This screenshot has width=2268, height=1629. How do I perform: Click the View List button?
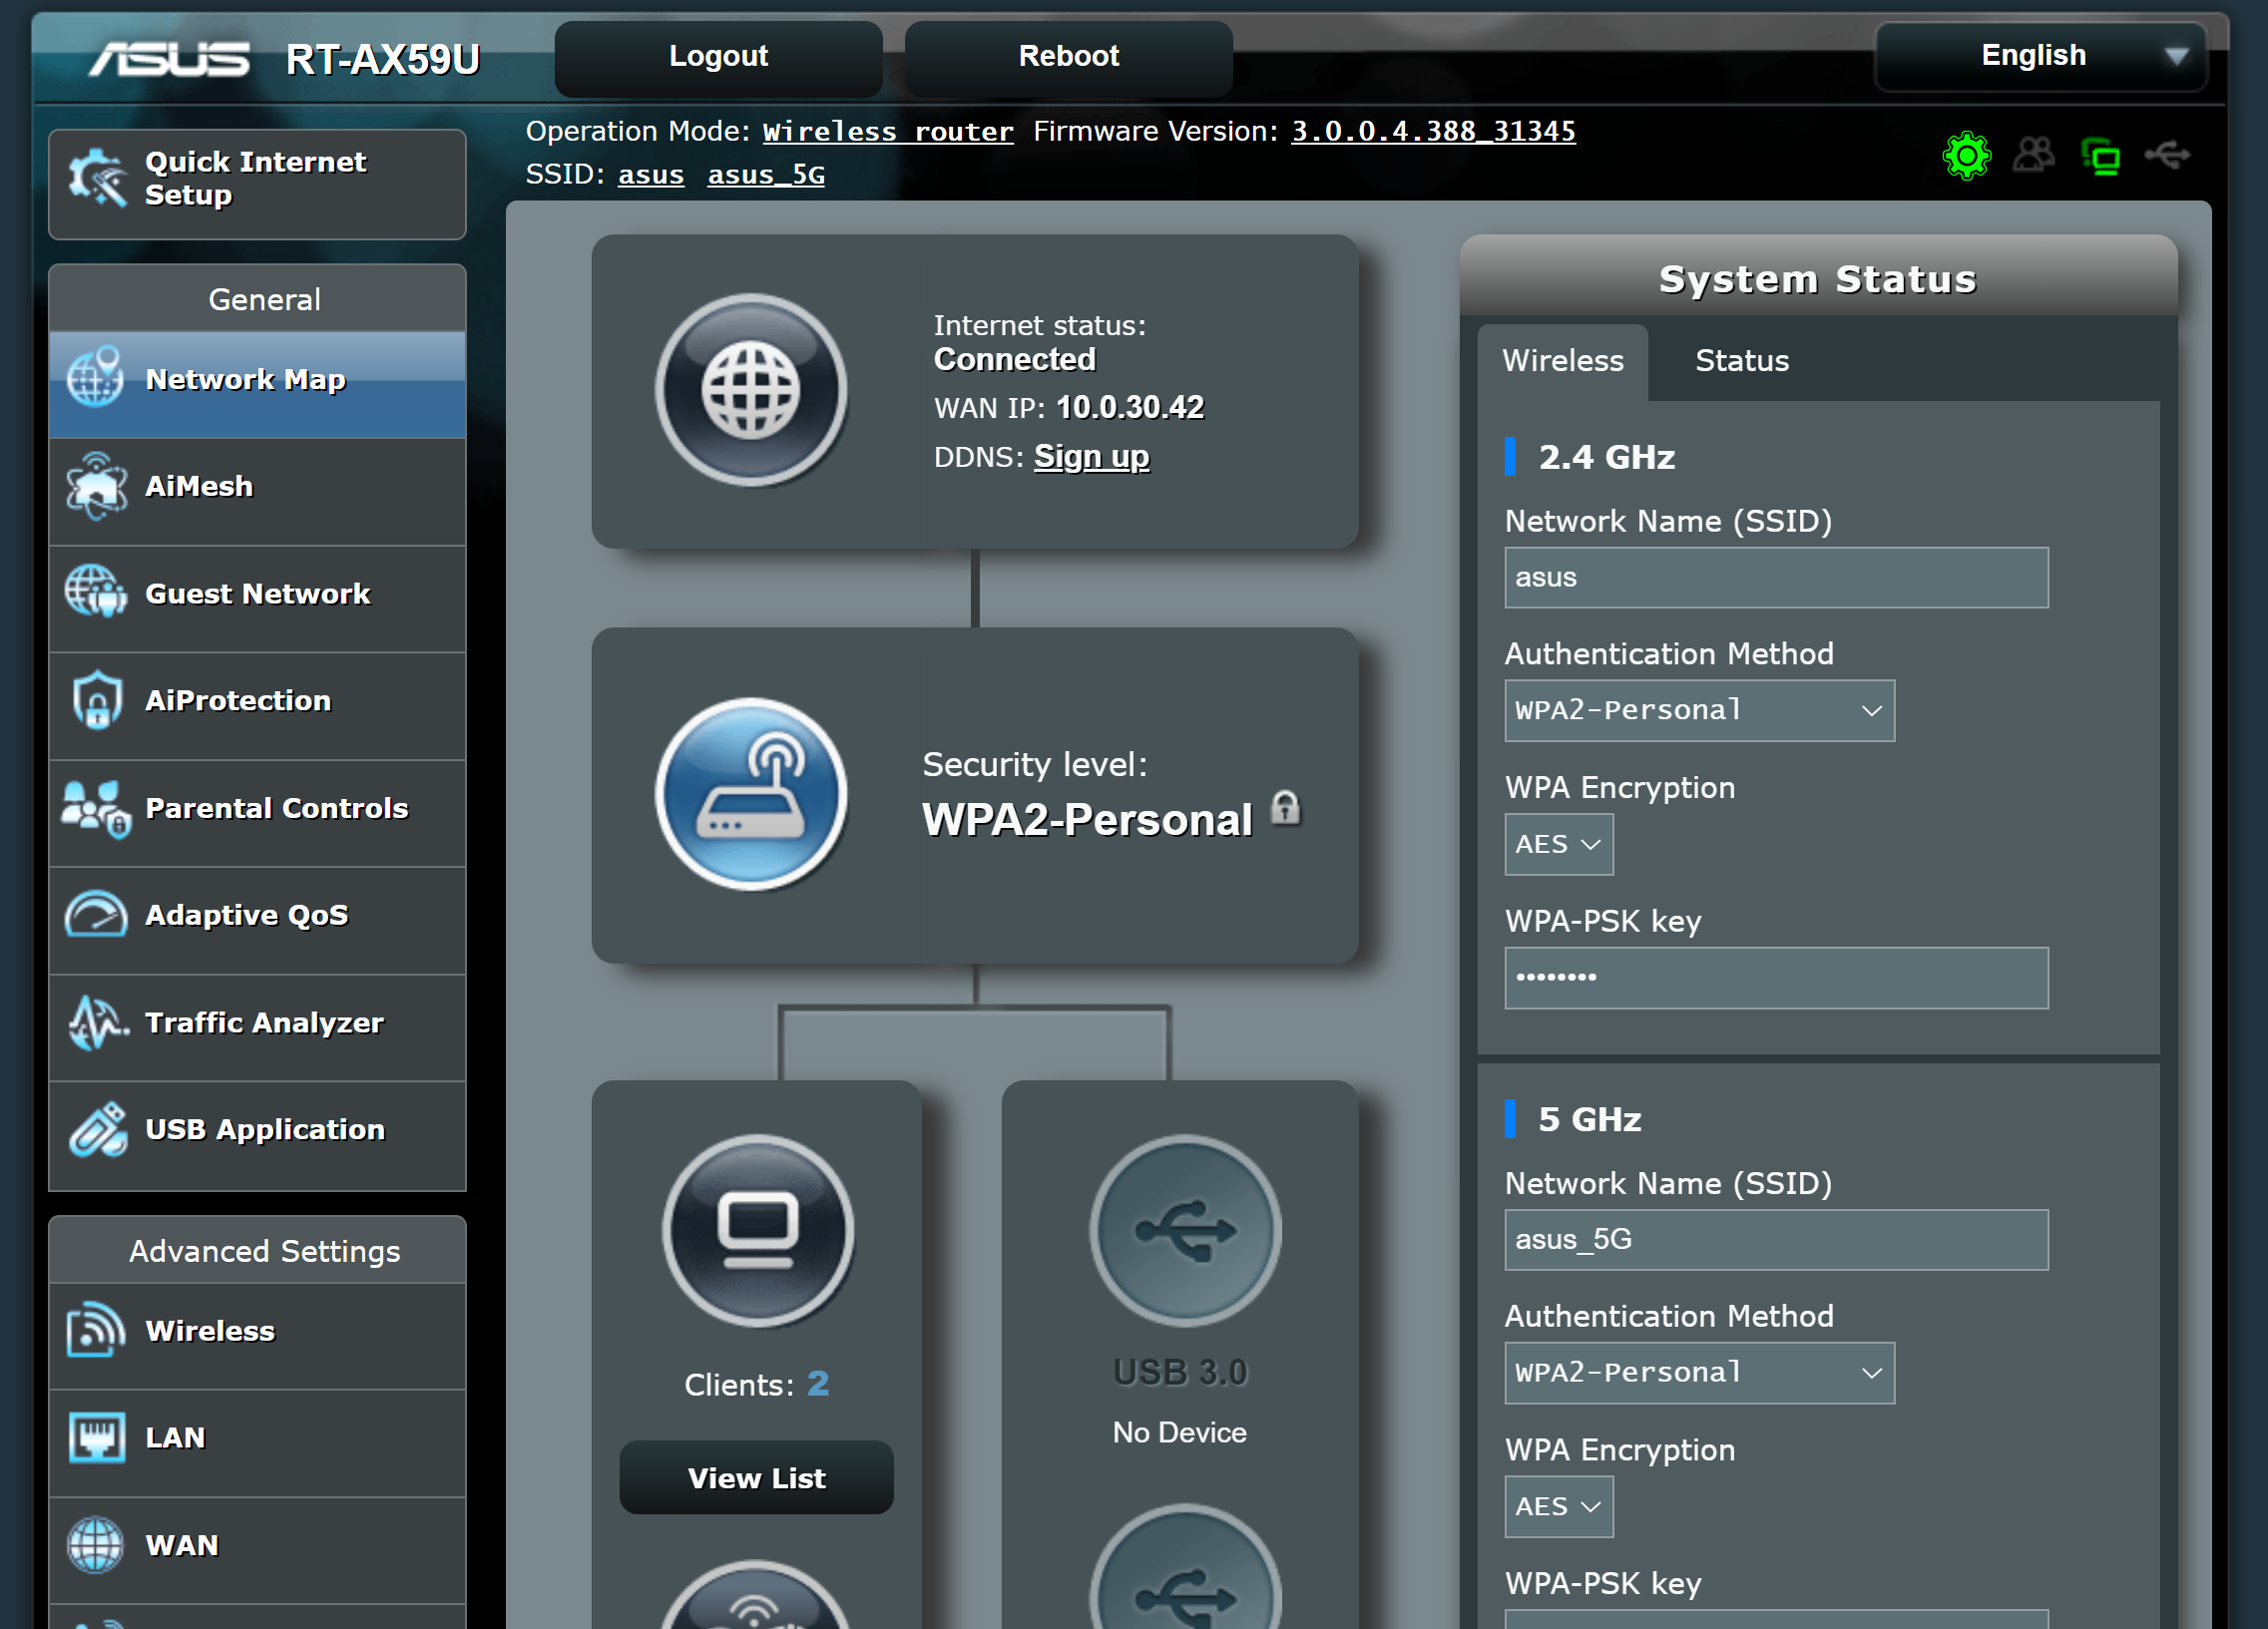pos(756,1478)
